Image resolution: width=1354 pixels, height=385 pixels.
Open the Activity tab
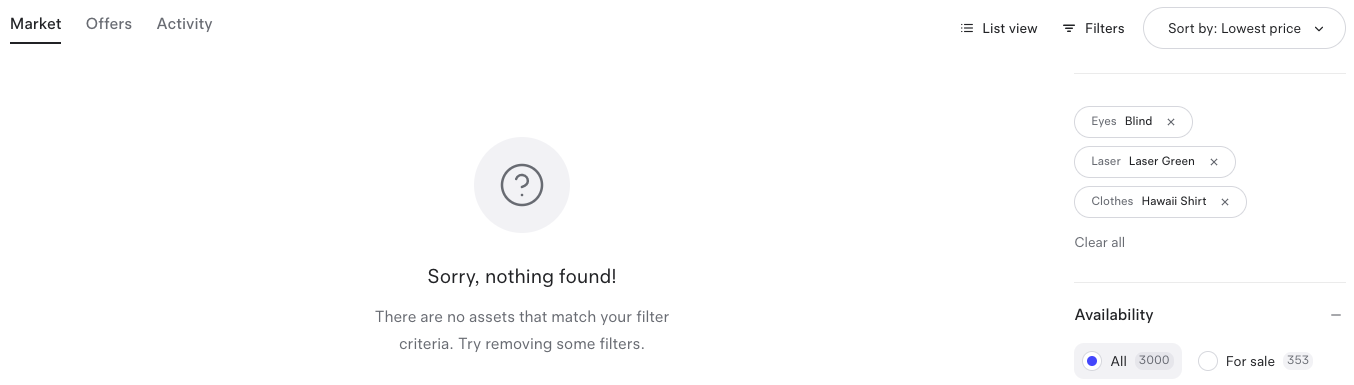(x=184, y=24)
